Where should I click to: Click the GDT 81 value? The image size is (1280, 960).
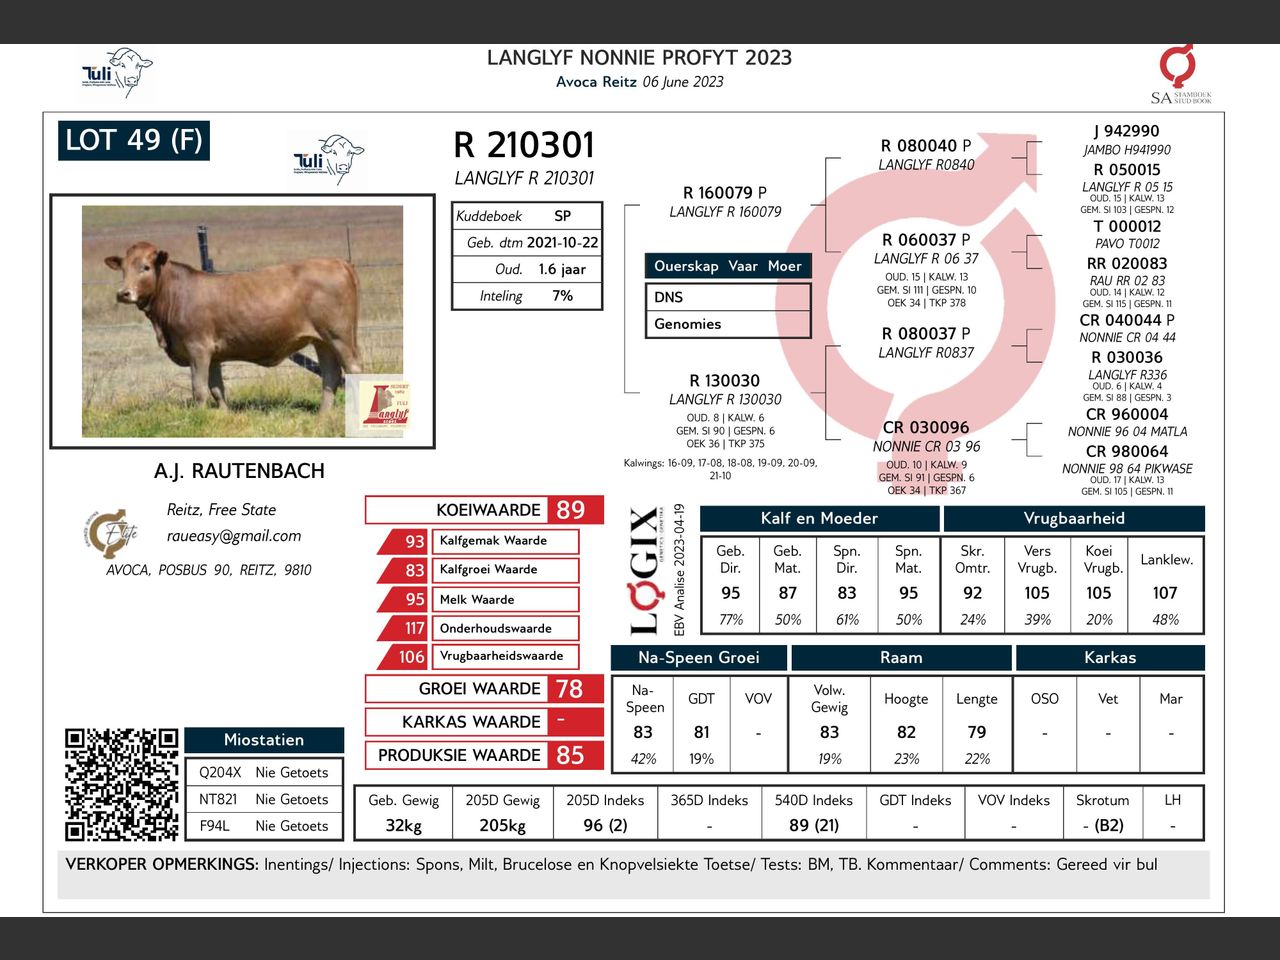(701, 732)
